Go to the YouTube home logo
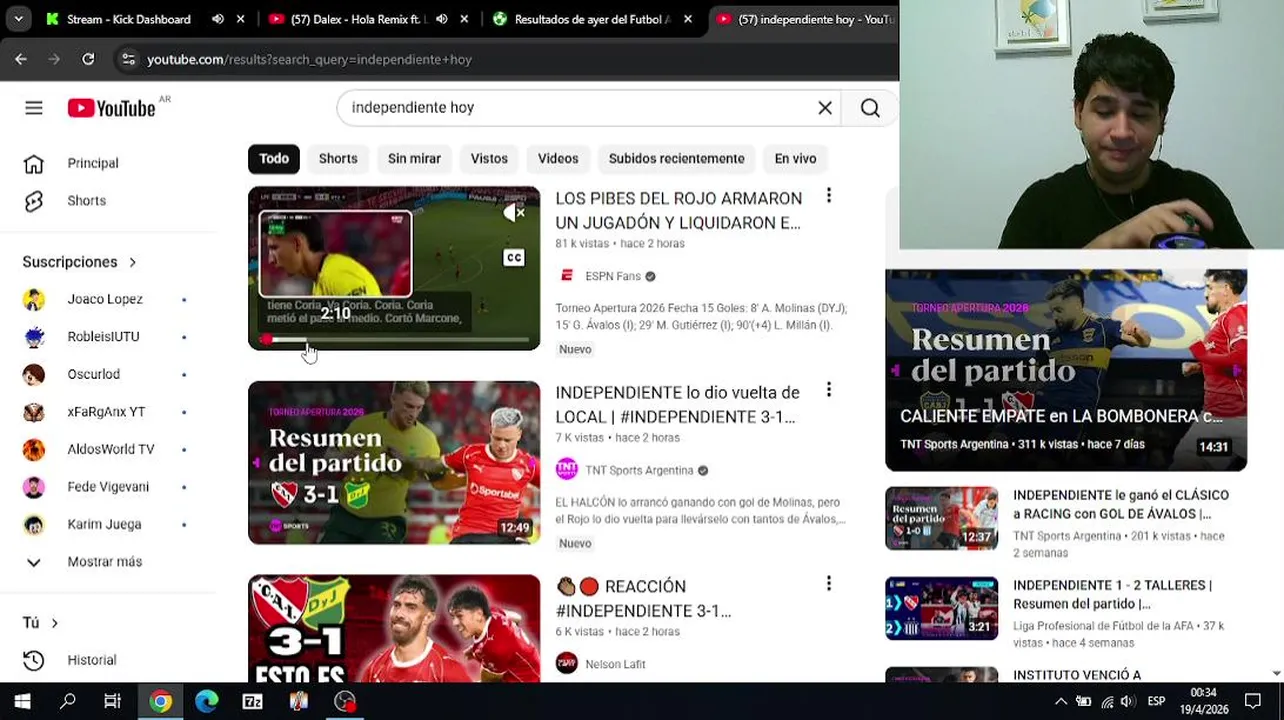Screen dimensions: 1284x720 point(111,108)
